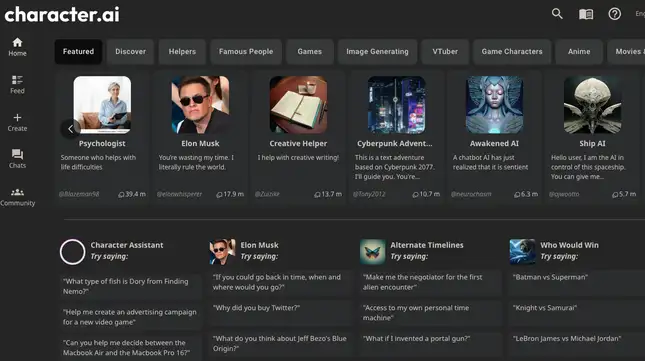Screen dimensions: 645x361
Task: Open the Psychologist character card
Action: coord(102,137)
